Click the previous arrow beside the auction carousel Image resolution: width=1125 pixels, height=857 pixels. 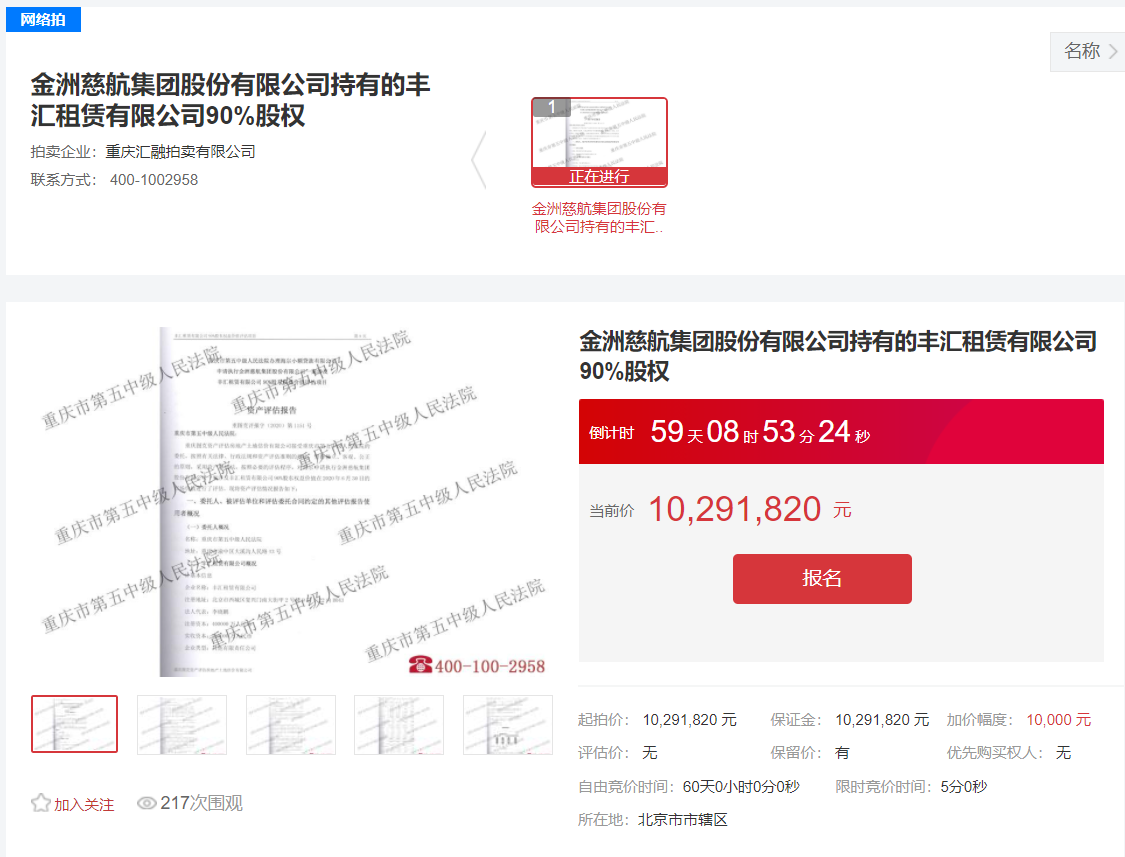pos(479,159)
